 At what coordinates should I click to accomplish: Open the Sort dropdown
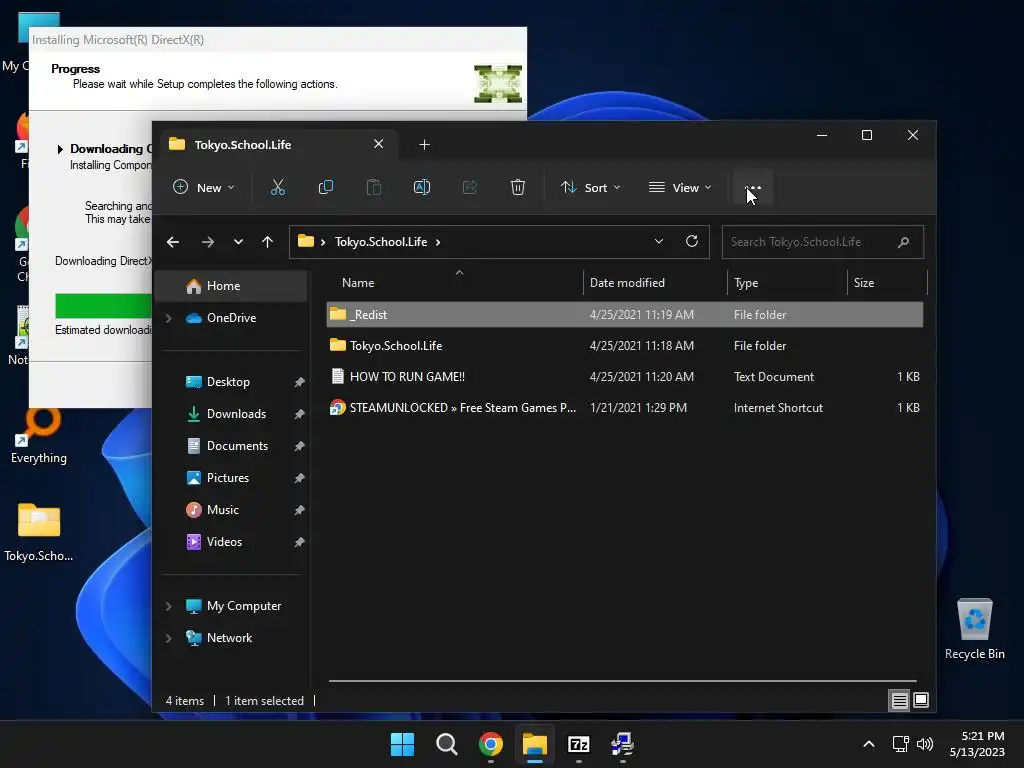590,187
